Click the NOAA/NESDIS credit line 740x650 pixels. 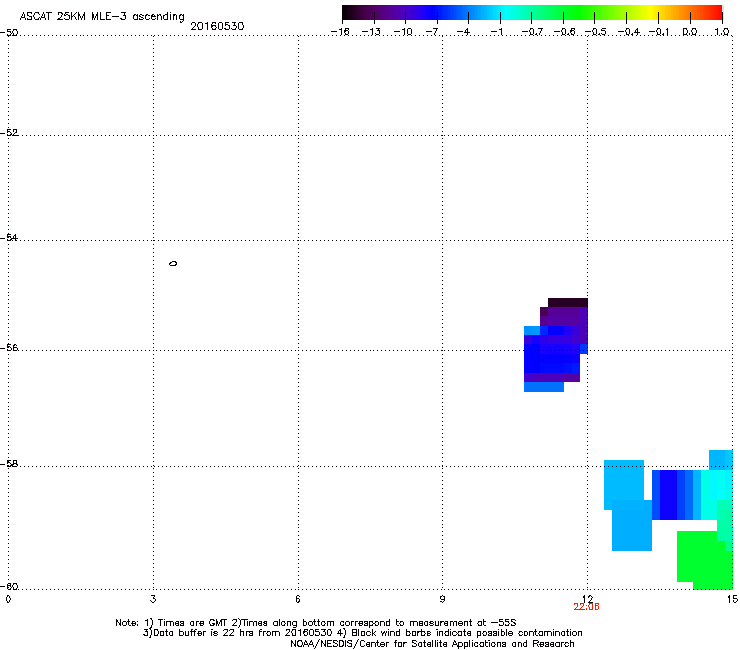pyautogui.click(x=432, y=643)
